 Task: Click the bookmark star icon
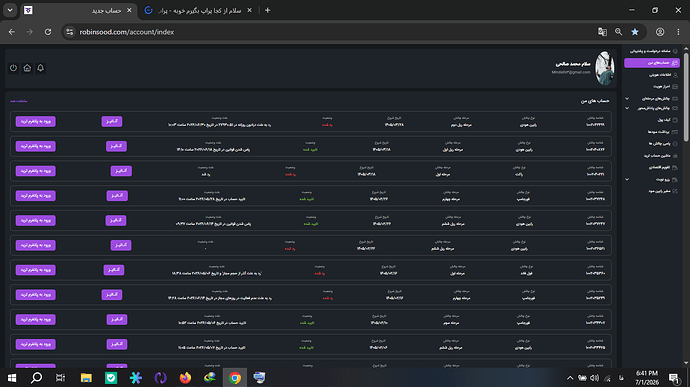pos(635,32)
